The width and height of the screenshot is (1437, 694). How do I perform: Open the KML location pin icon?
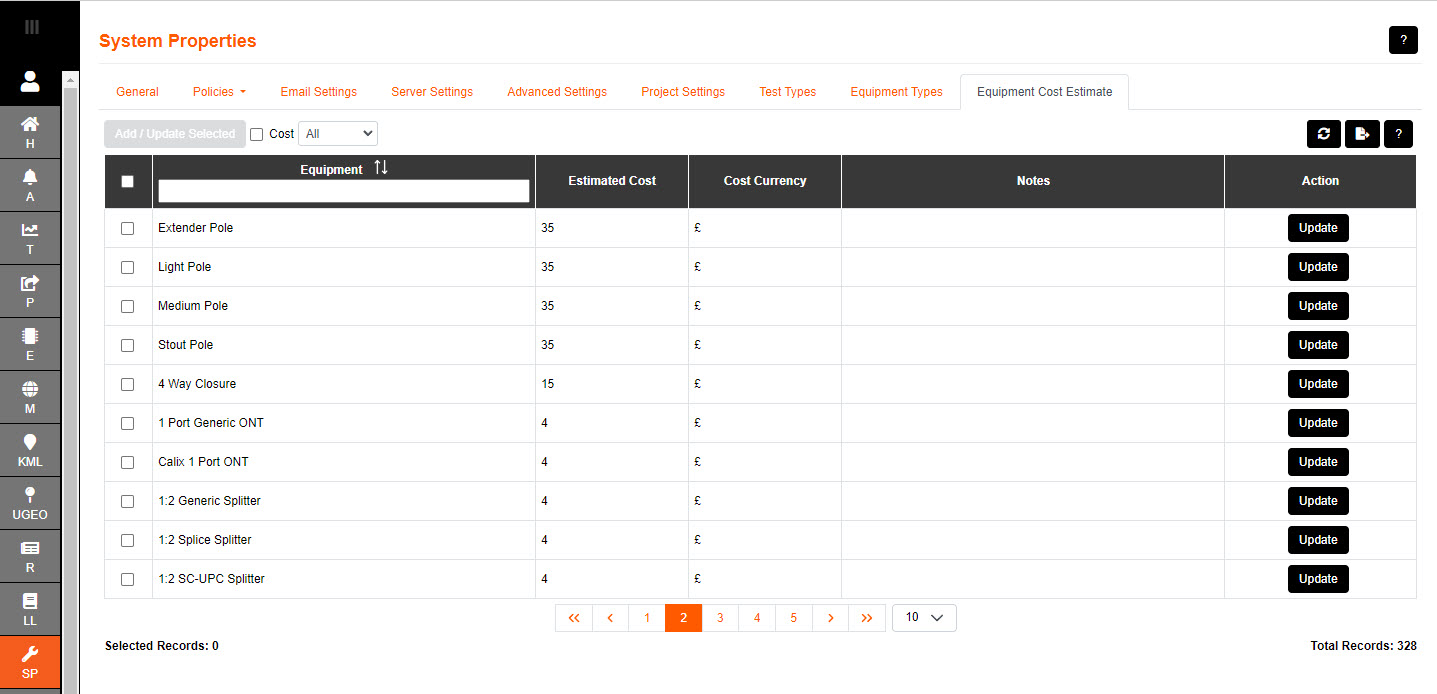click(x=30, y=450)
